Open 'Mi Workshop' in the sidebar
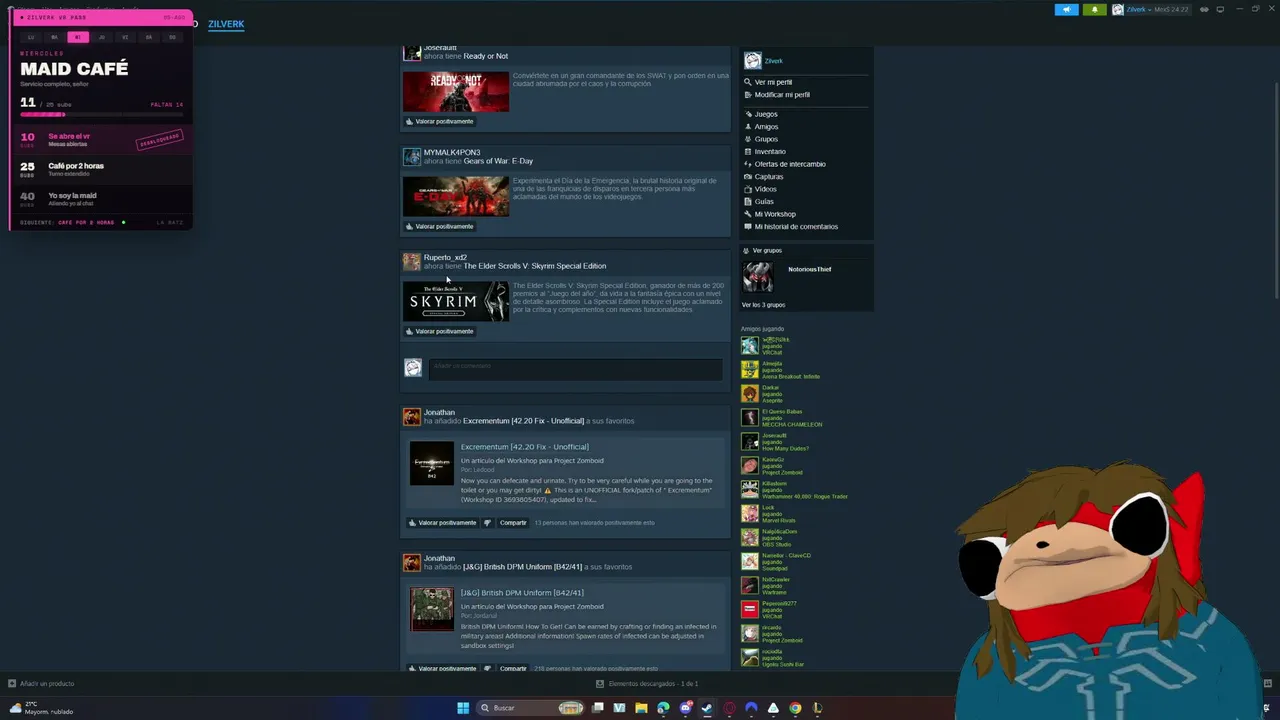The image size is (1280, 720). [775, 214]
